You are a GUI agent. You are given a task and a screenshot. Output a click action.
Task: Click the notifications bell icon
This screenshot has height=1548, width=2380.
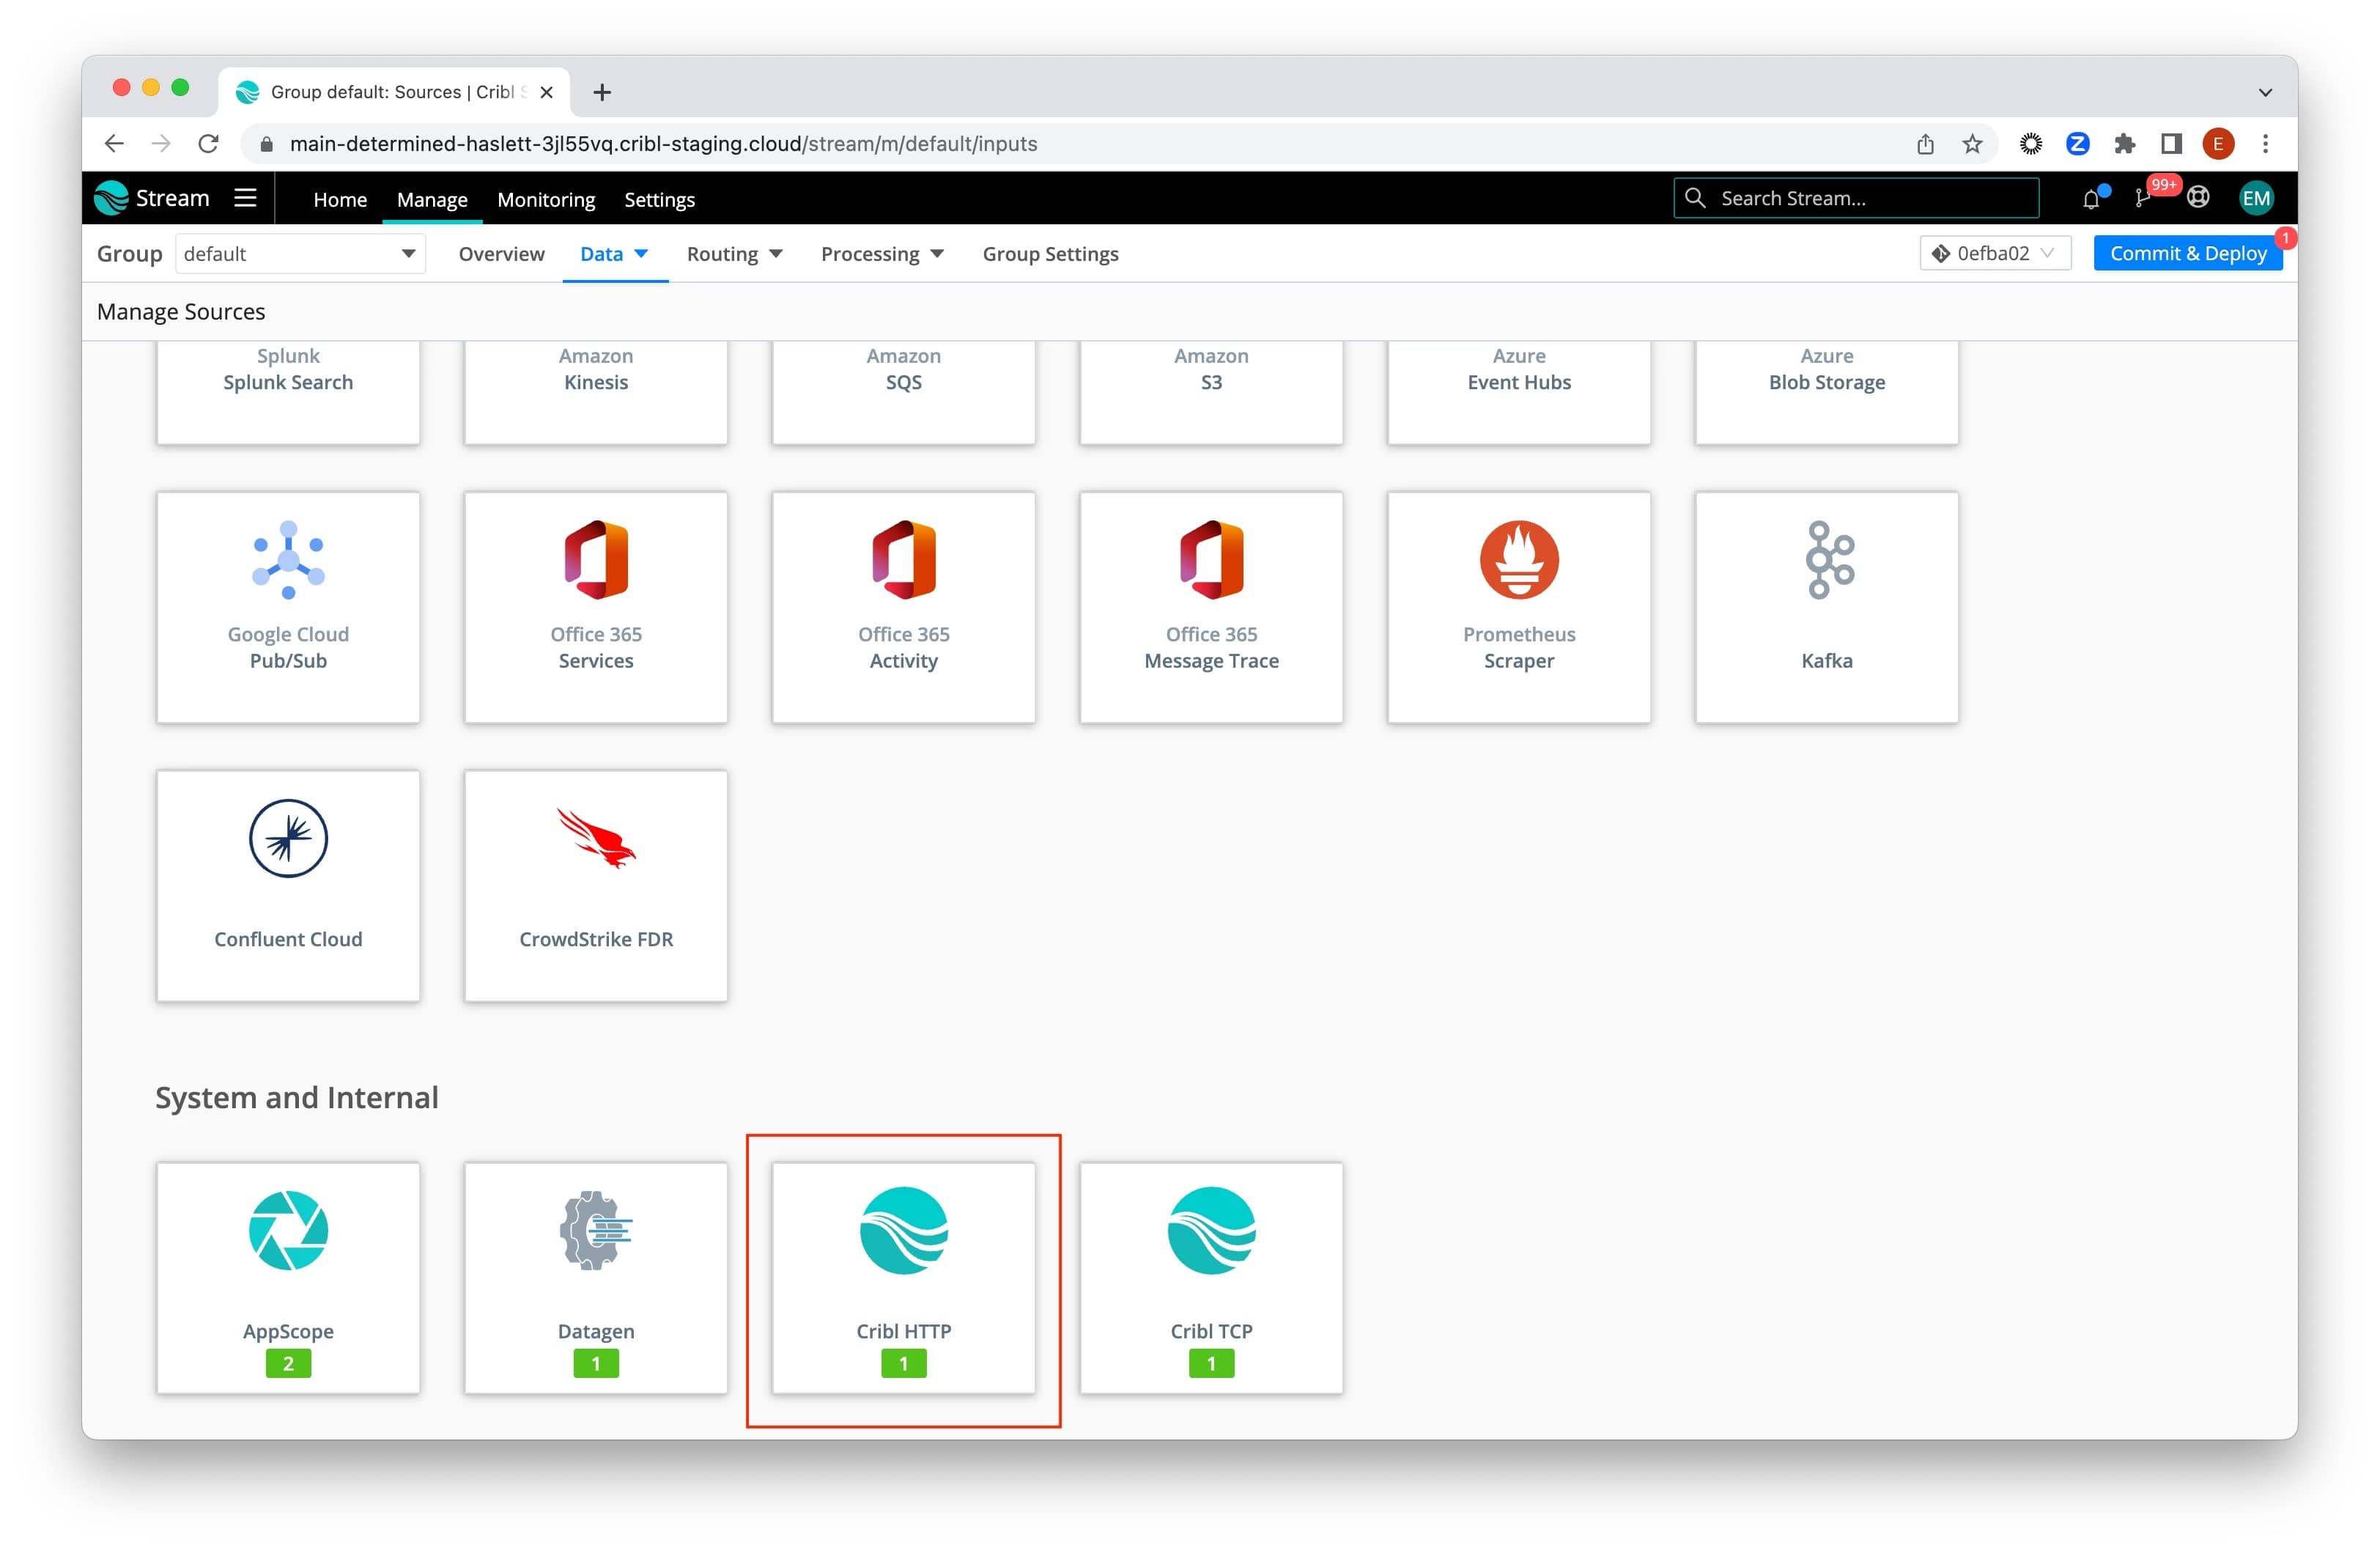2090,199
